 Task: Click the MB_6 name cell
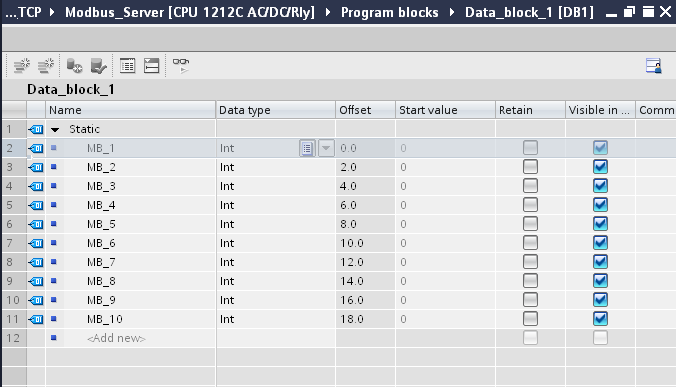click(x=140, y=243)
